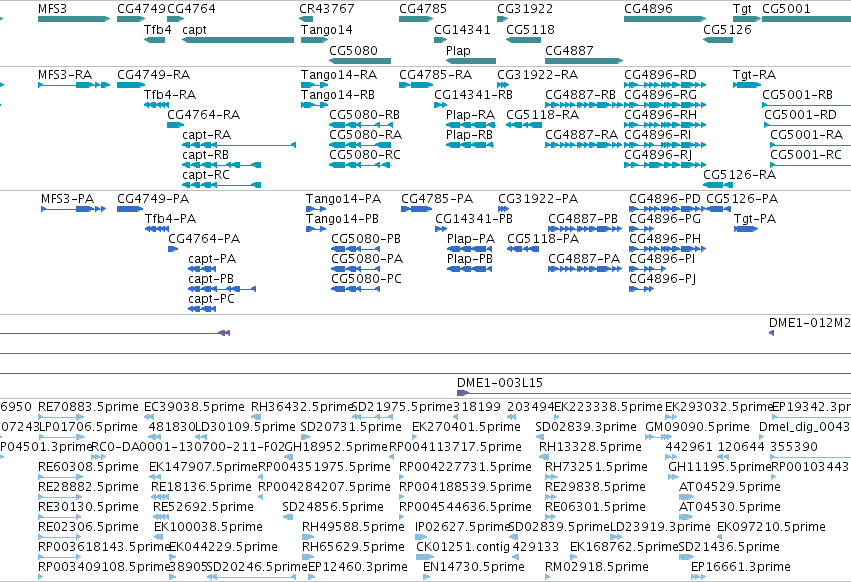Click the RE02306.5prime EST label
Image resolution: width=851 pixels, height=582 pixels.
click(88, 527)
